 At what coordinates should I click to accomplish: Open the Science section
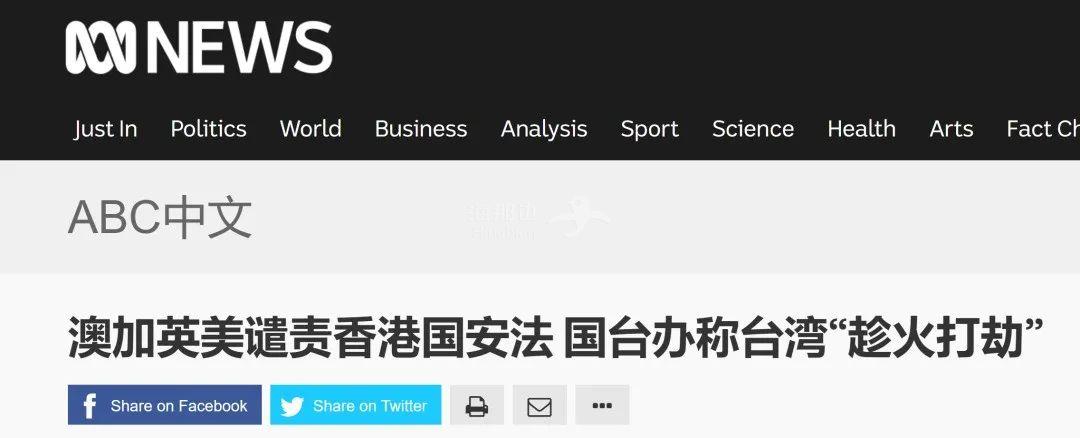(753, 129)
